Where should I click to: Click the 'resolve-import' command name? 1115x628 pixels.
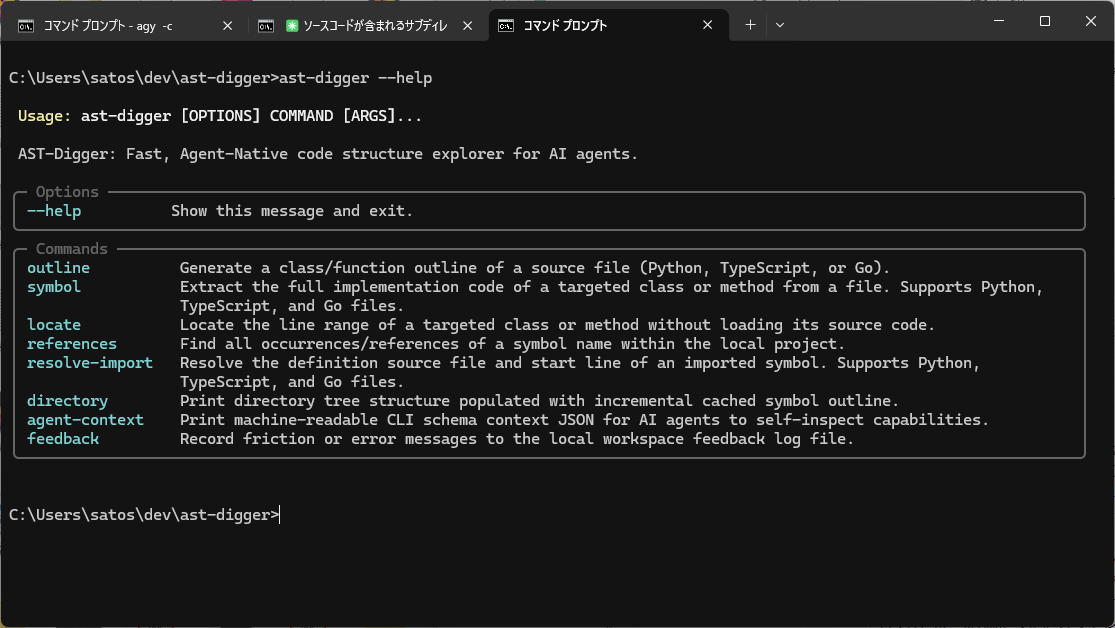(90, 363)
